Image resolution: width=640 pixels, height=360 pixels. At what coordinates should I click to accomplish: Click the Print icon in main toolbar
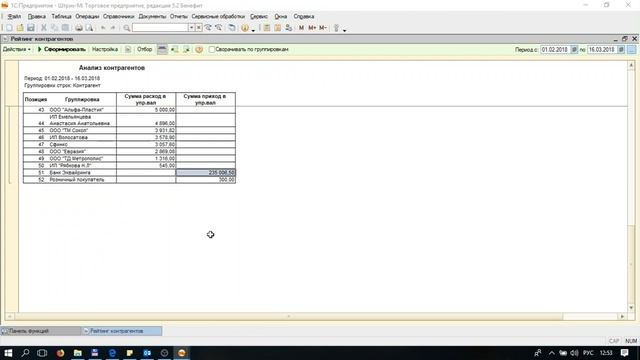coord(78,28)
